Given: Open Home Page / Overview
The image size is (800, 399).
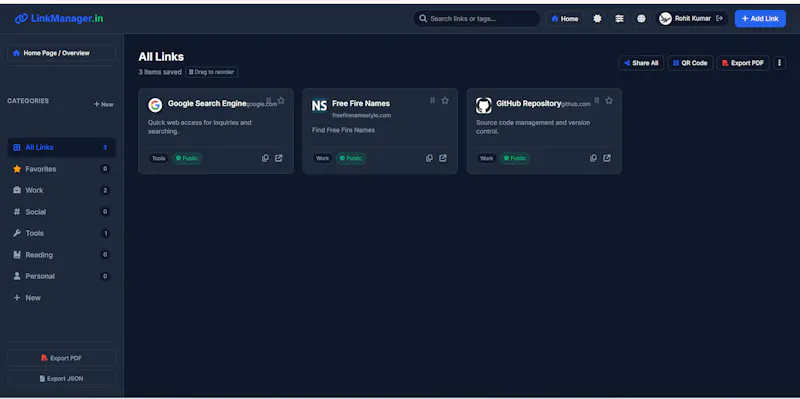Looking at the screenshot, I should coord(61,53).
